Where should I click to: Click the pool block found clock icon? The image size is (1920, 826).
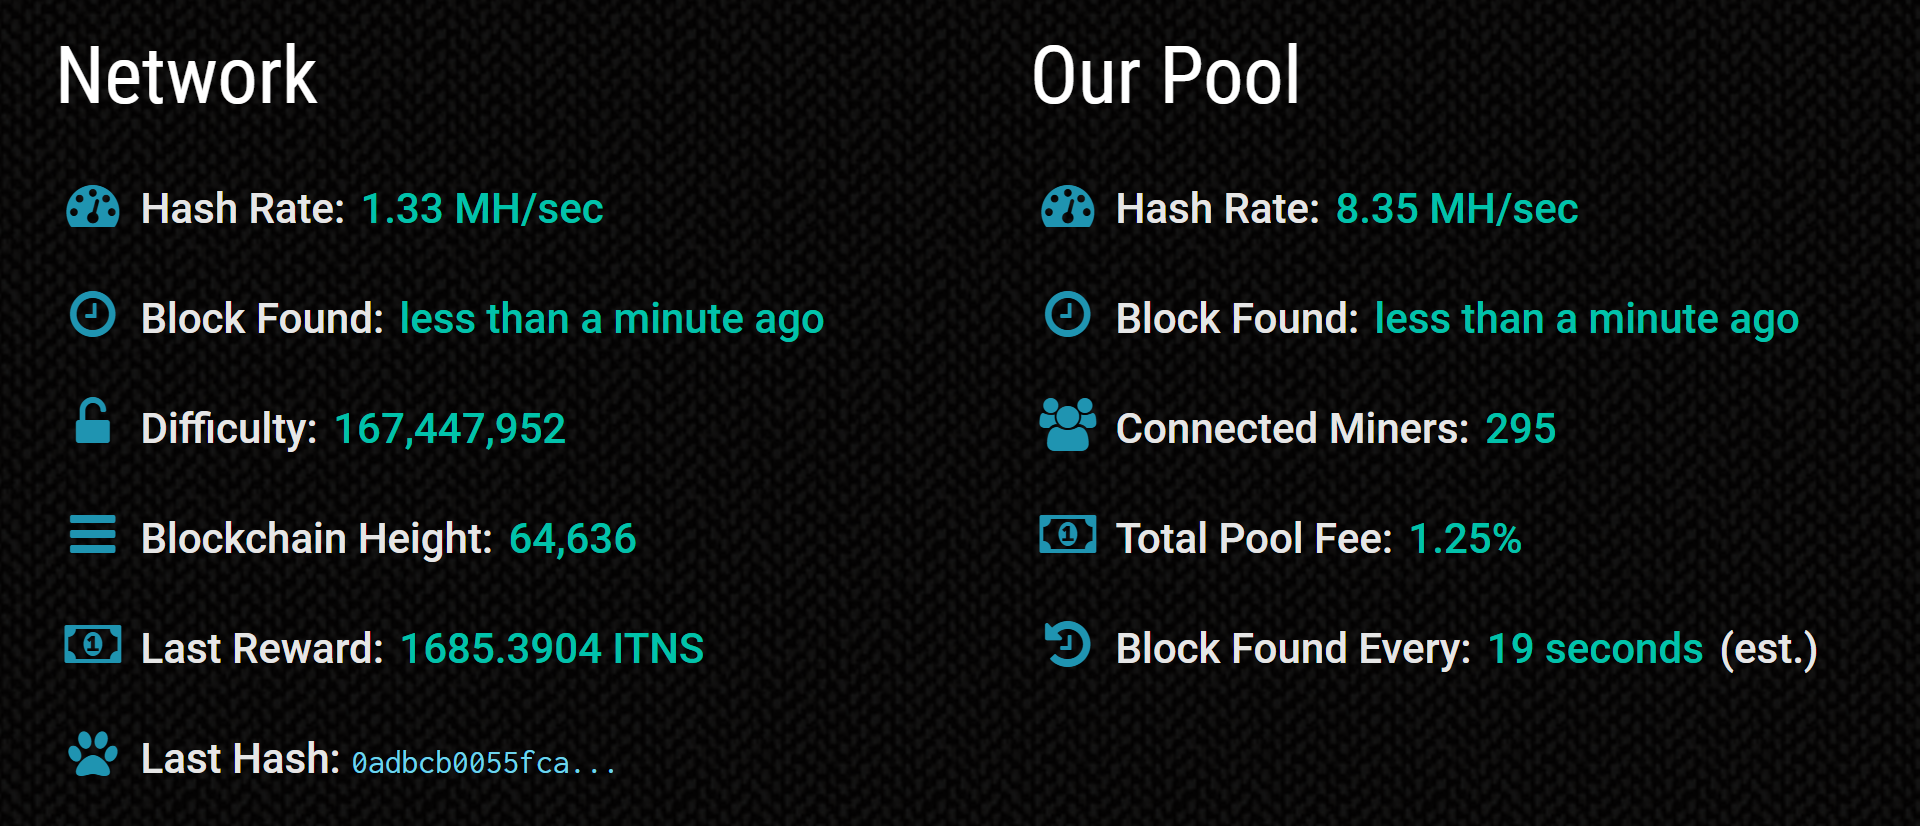pyautogui.click(x=1068, y=314)
